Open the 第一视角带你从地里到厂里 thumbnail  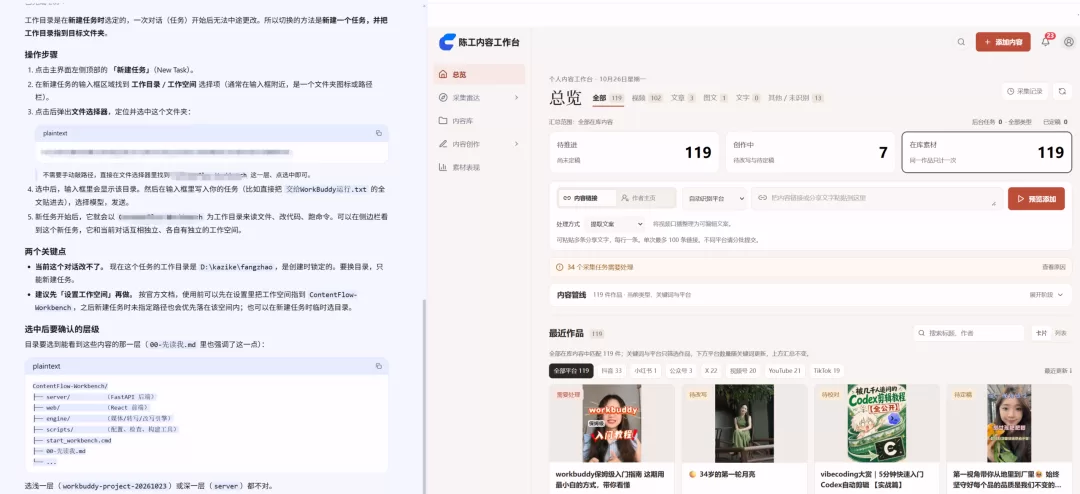[1009, 423]
